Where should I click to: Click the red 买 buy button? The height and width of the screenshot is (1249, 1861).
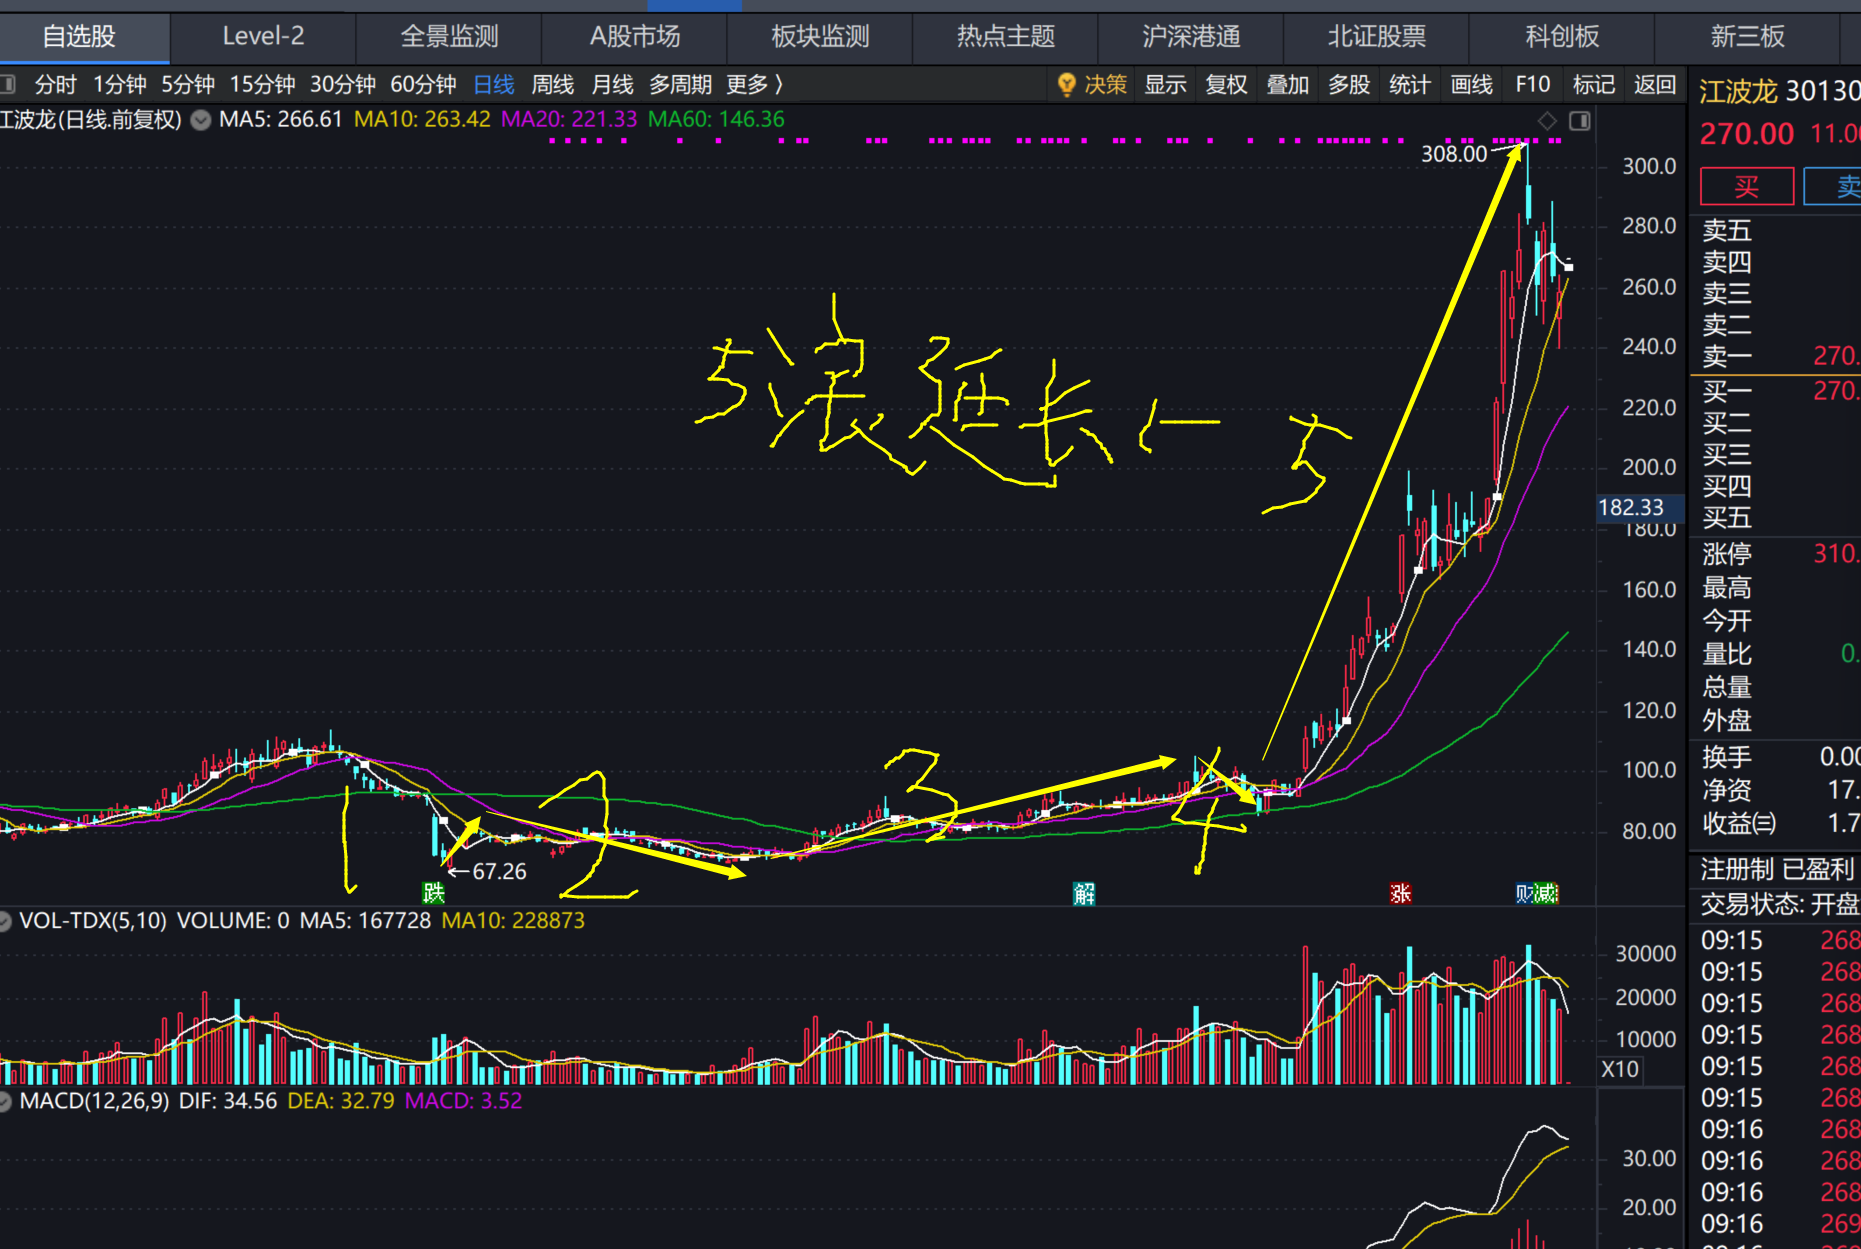[1747, 186]
